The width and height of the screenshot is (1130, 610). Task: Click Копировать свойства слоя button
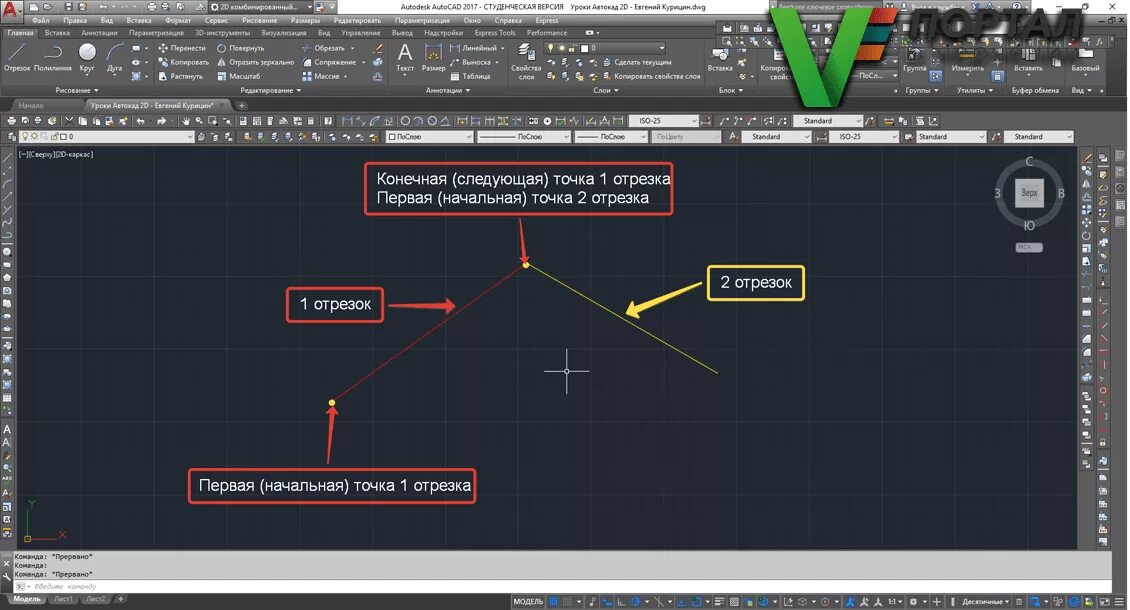pos(651,76)
